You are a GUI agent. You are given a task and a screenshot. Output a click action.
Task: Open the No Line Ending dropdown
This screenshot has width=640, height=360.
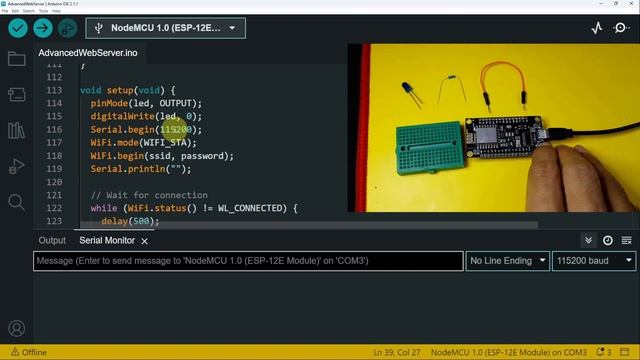point(508,261)
